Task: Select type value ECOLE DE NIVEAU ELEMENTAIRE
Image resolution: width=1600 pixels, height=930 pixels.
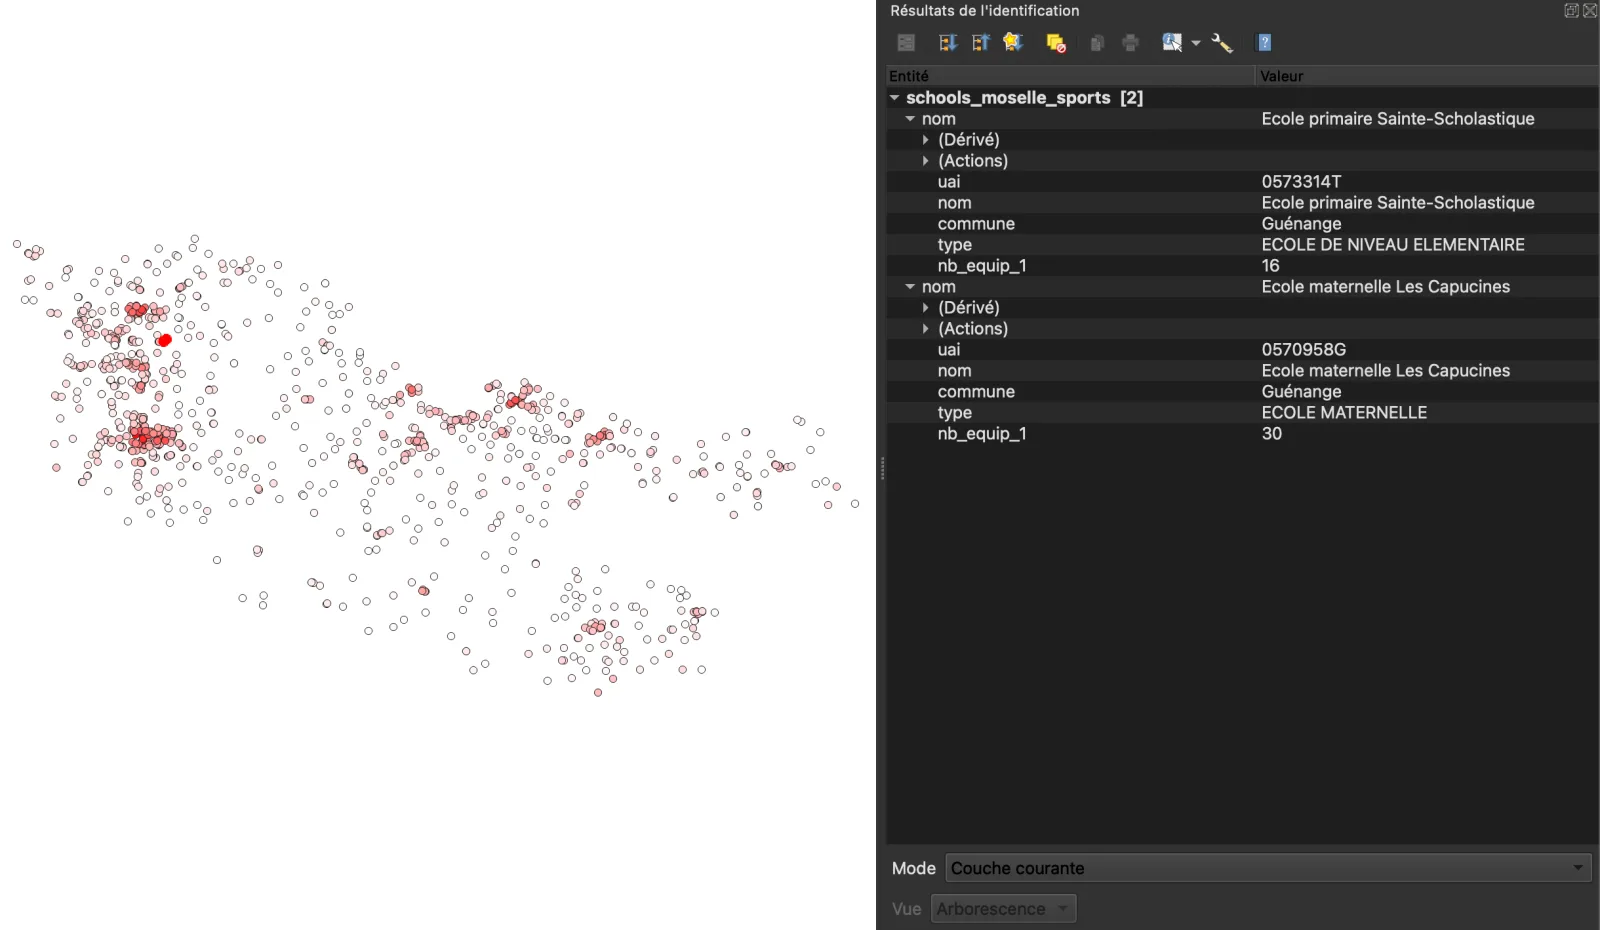Action: tap(1393, 245)
